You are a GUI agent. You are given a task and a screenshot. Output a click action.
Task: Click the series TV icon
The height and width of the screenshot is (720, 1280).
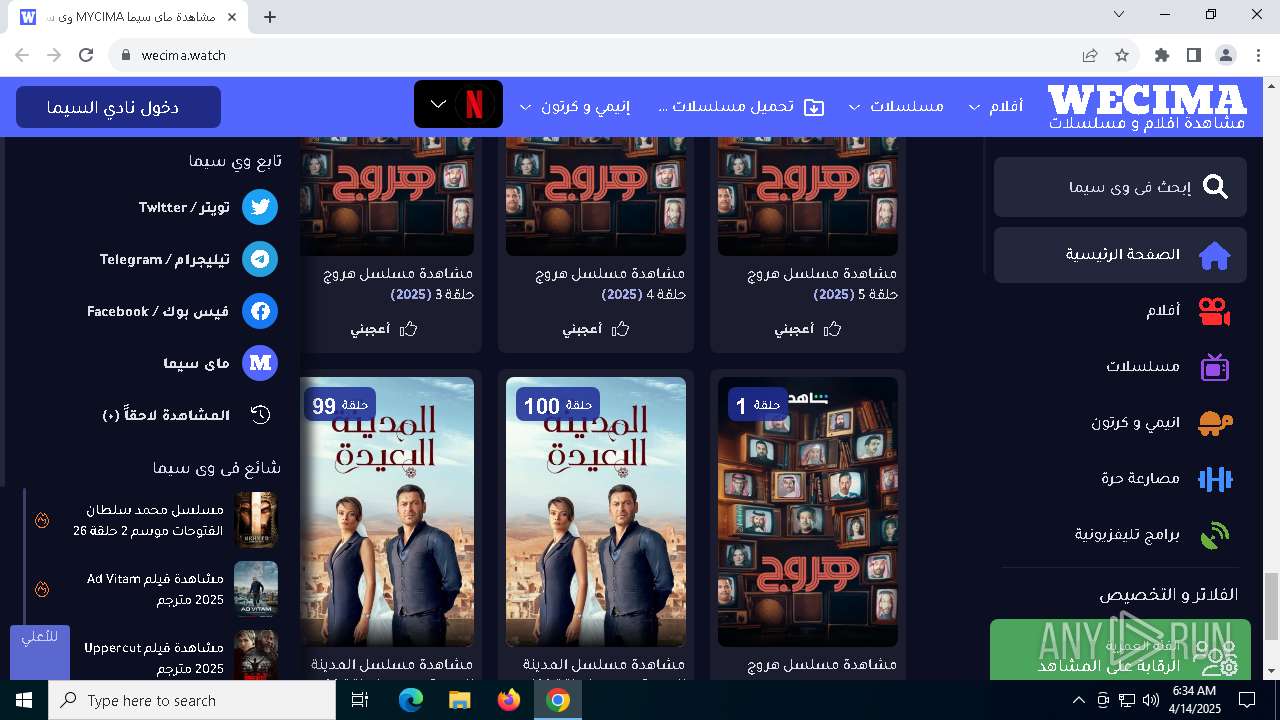(x=1215, y=367)
